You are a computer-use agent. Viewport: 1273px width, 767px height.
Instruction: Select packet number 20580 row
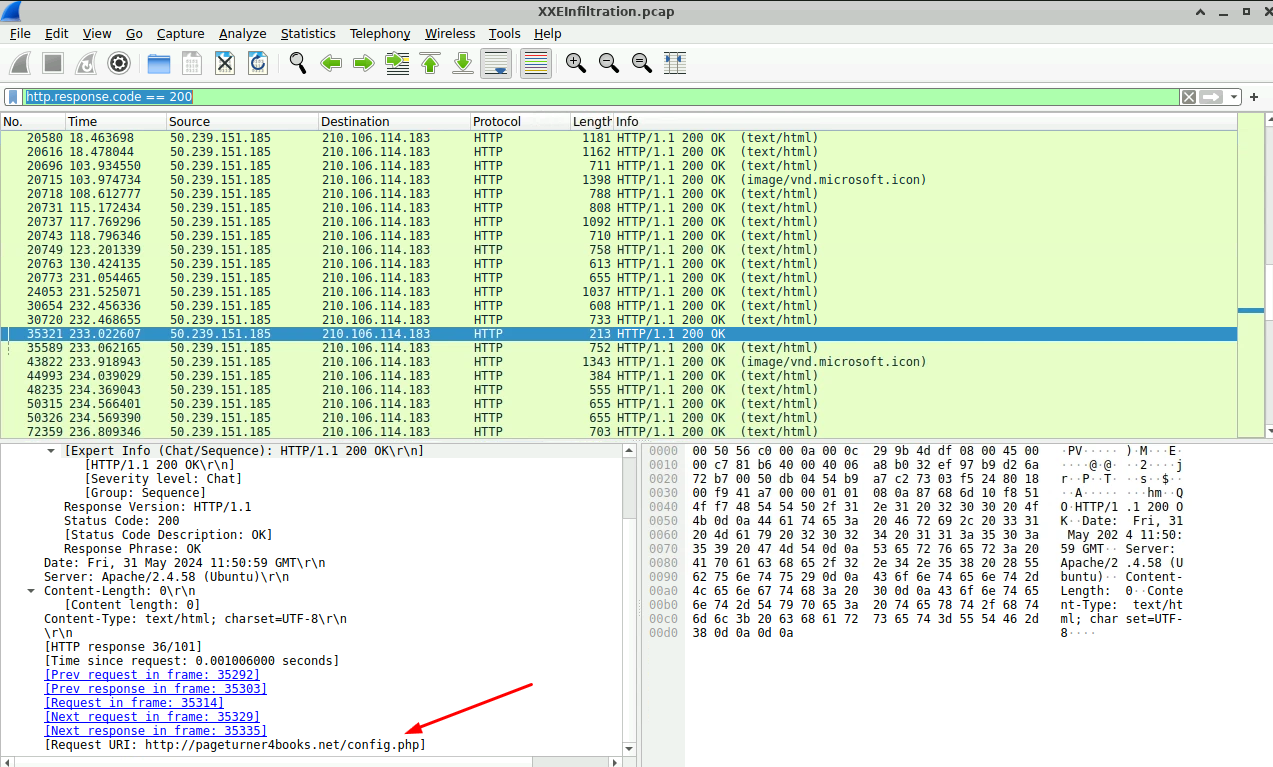(x=618, y=138)
